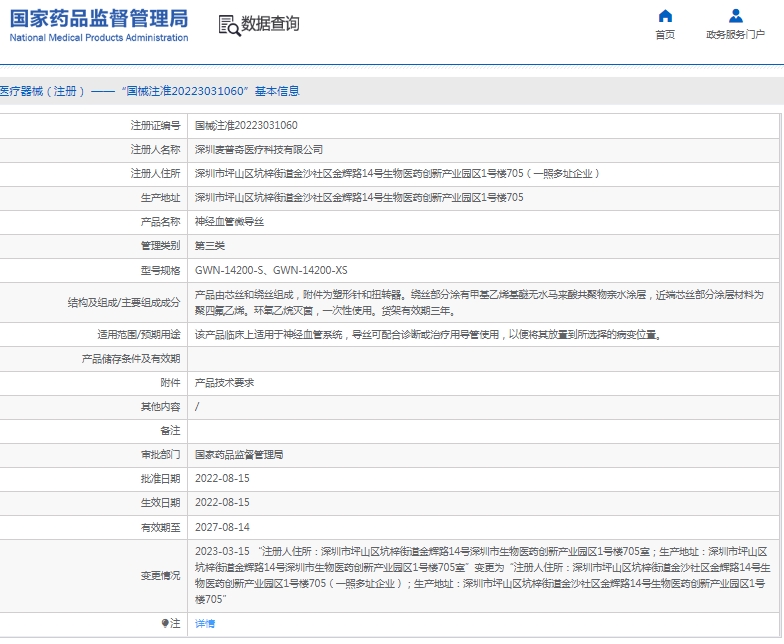Click the 变更情况 label cell
This screenshot has height=644, width=784.
pyautogui.click(x=160, y=576)
